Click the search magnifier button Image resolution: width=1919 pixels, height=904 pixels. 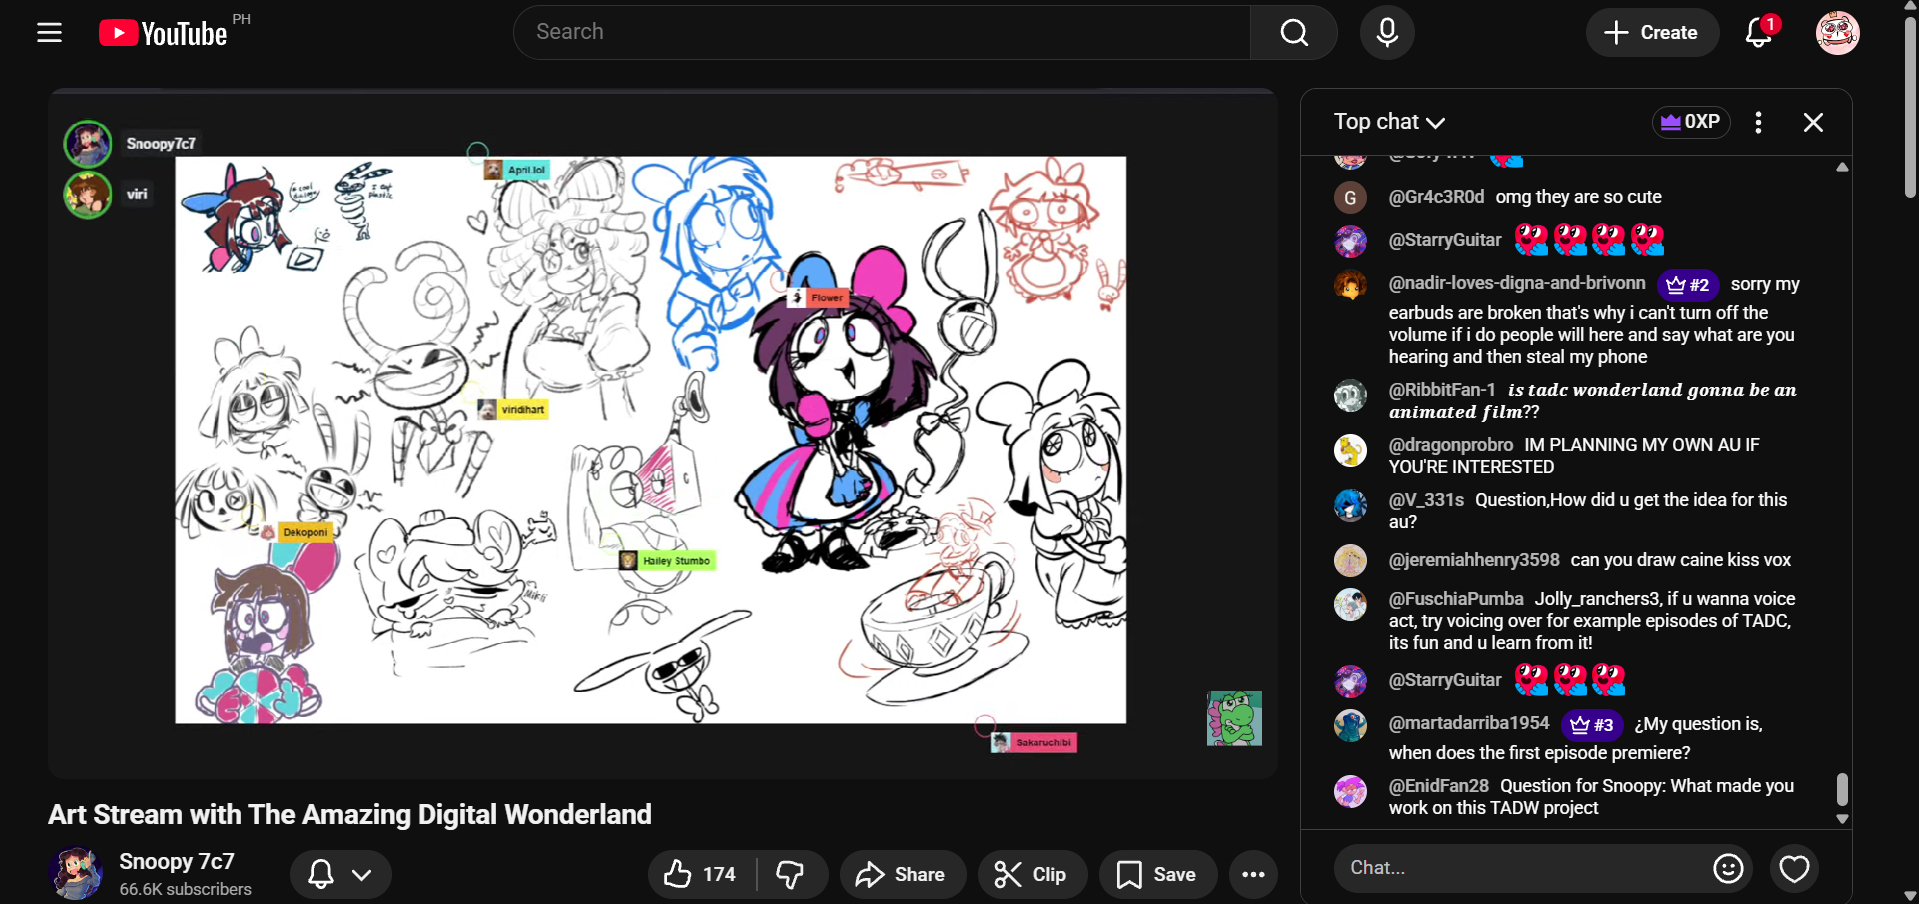tap(1293, 33)
